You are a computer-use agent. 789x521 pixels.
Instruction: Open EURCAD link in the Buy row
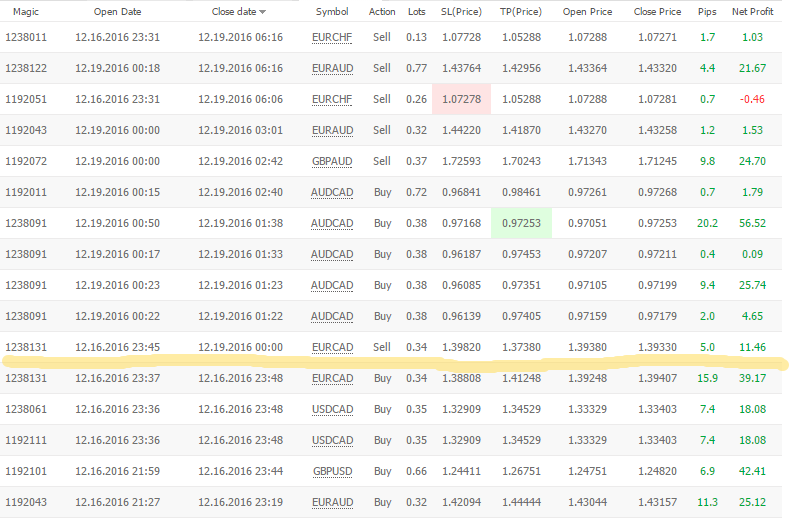coord(332,379)
